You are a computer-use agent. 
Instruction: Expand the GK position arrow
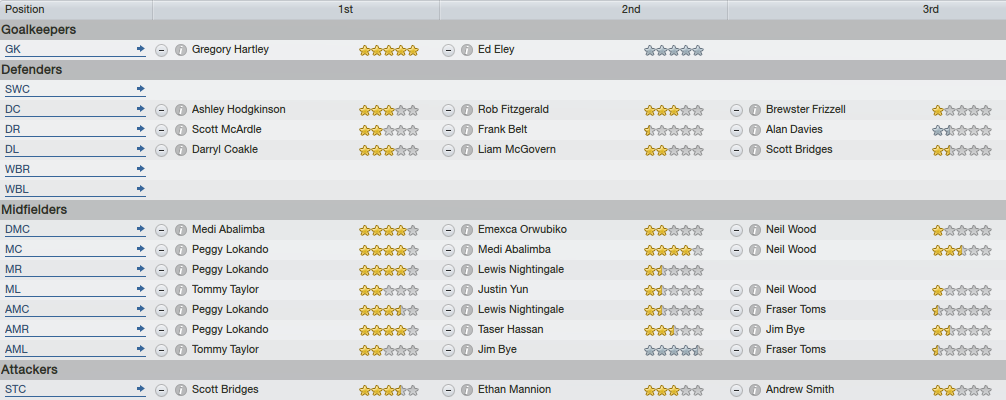tap(141, 49)
